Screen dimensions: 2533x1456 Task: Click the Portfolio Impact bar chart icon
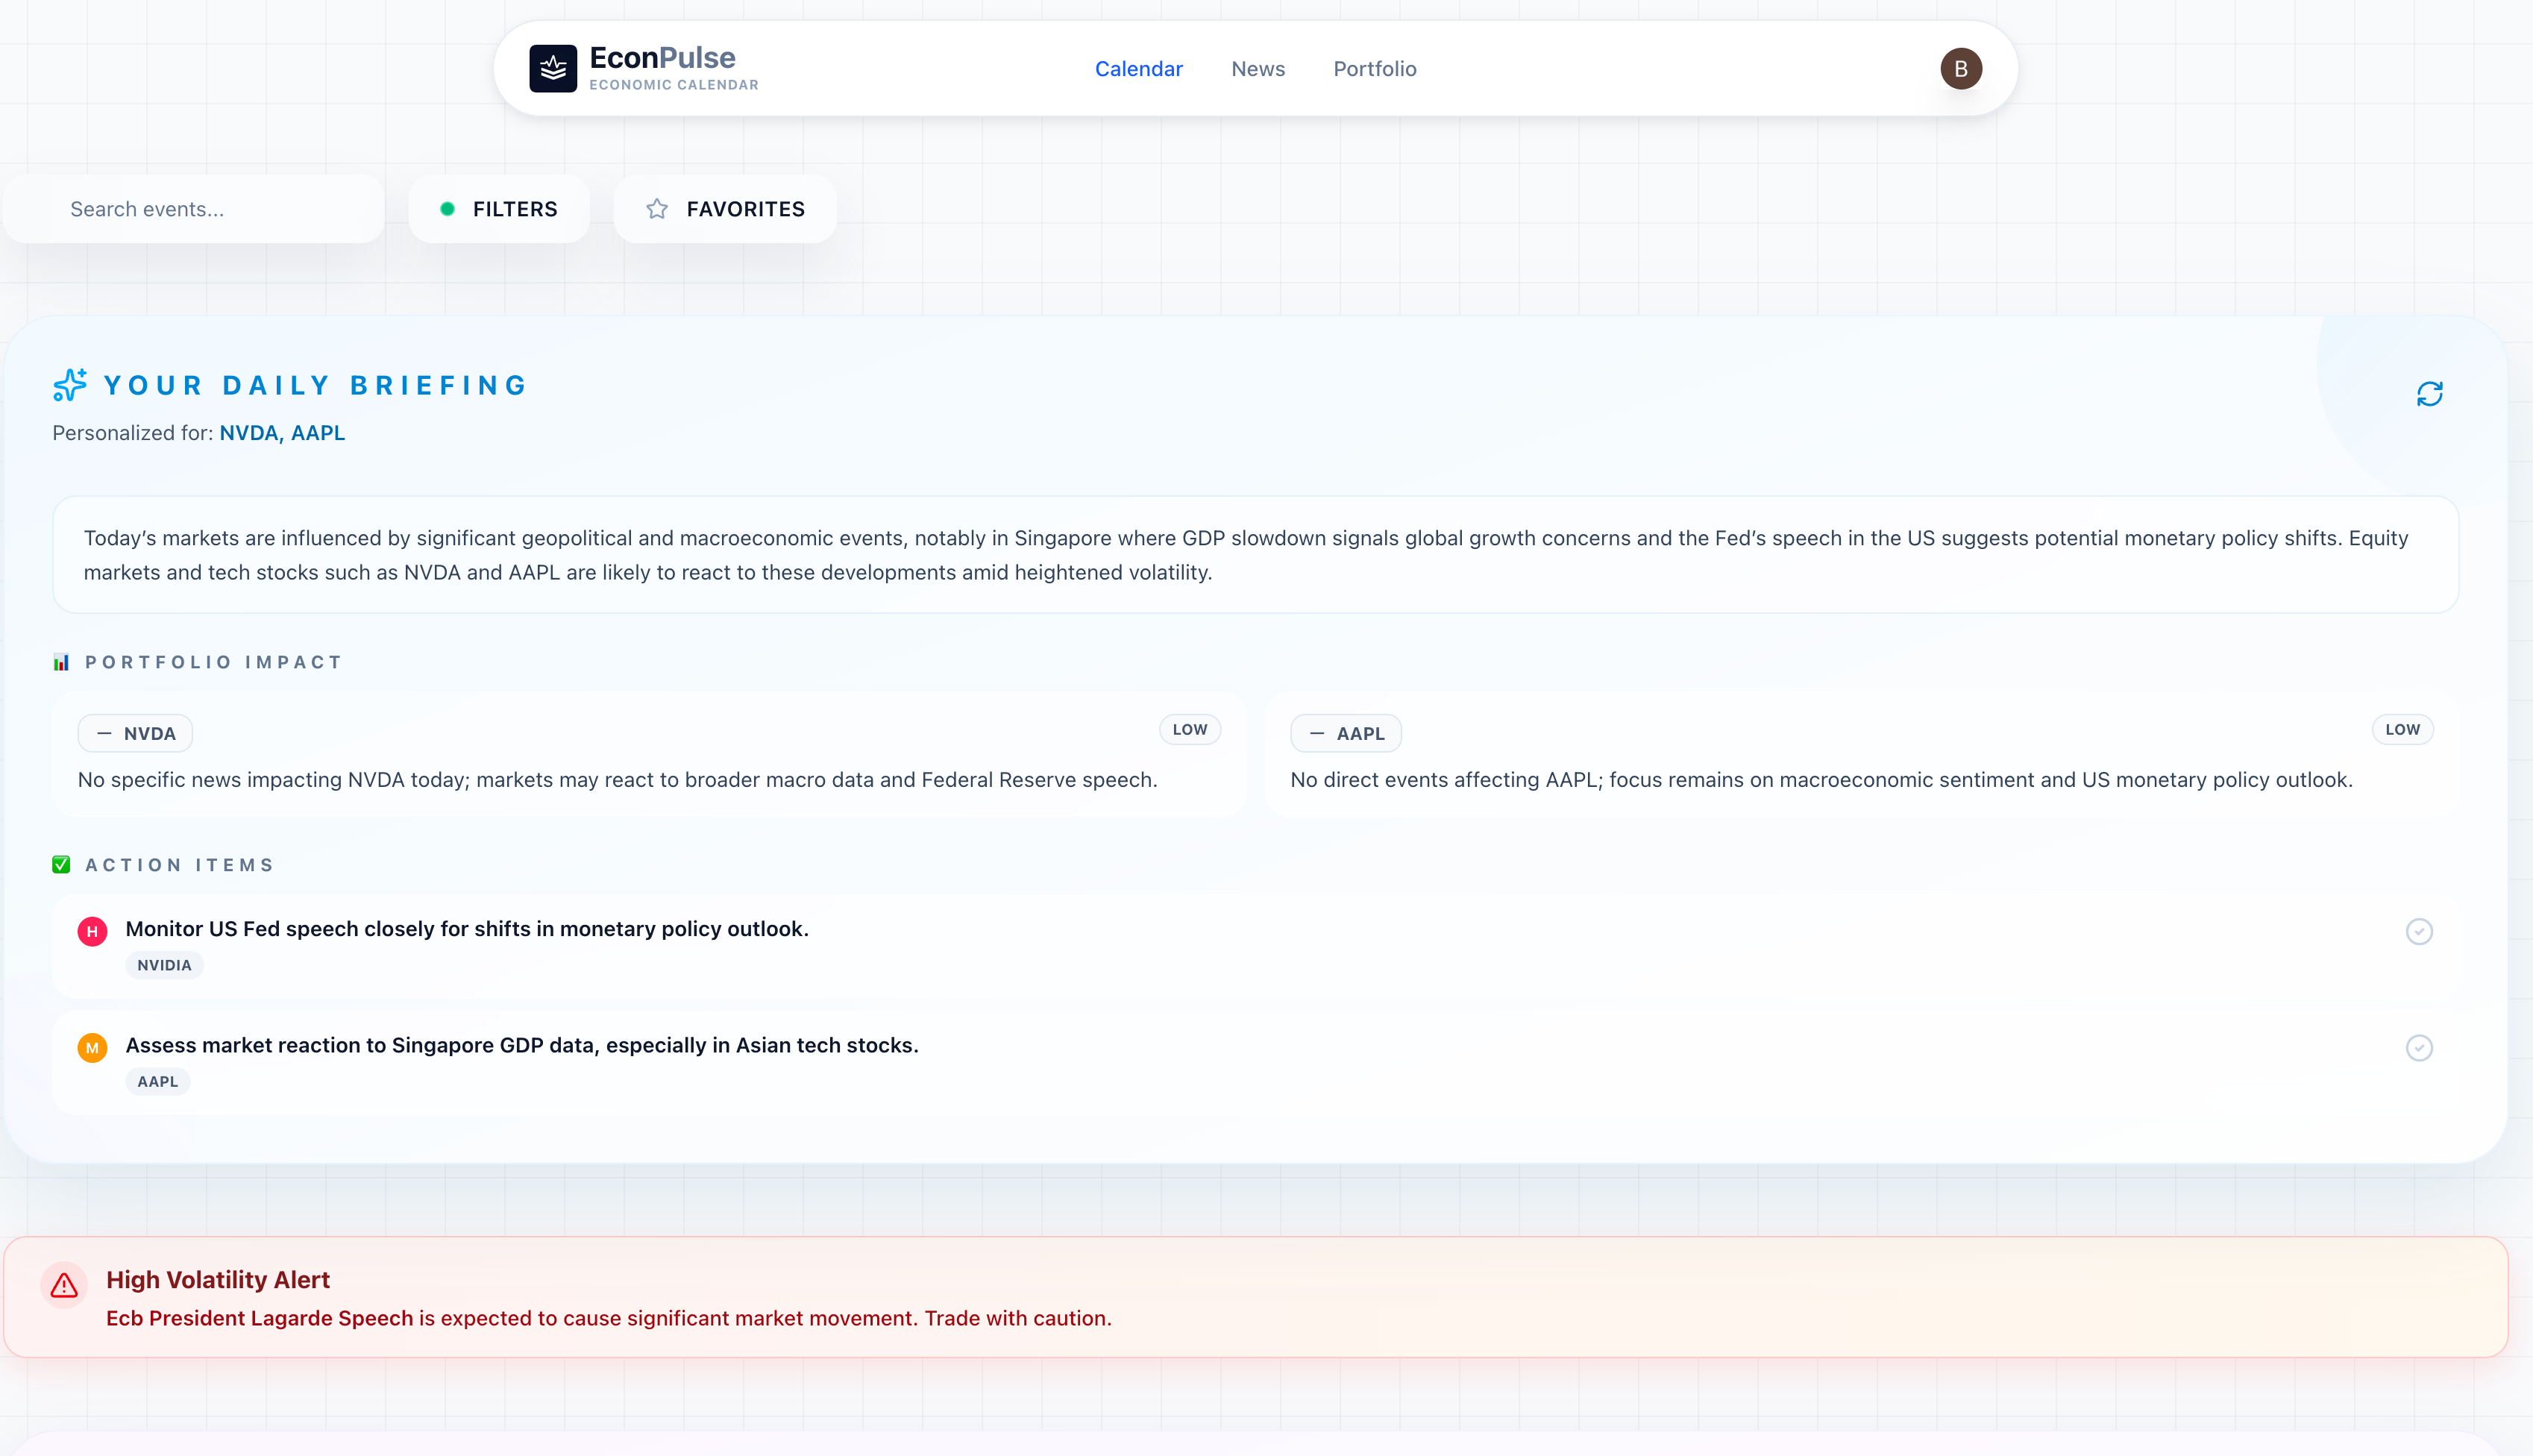click(61, 661)
